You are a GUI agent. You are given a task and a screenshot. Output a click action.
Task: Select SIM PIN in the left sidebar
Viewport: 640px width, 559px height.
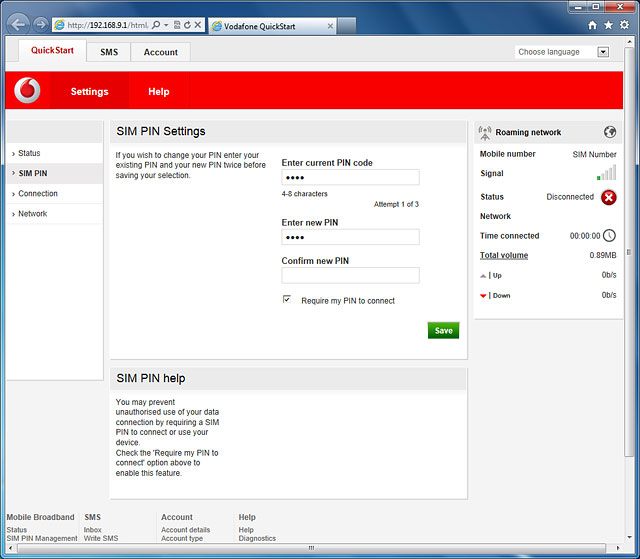tap(55, 173)
